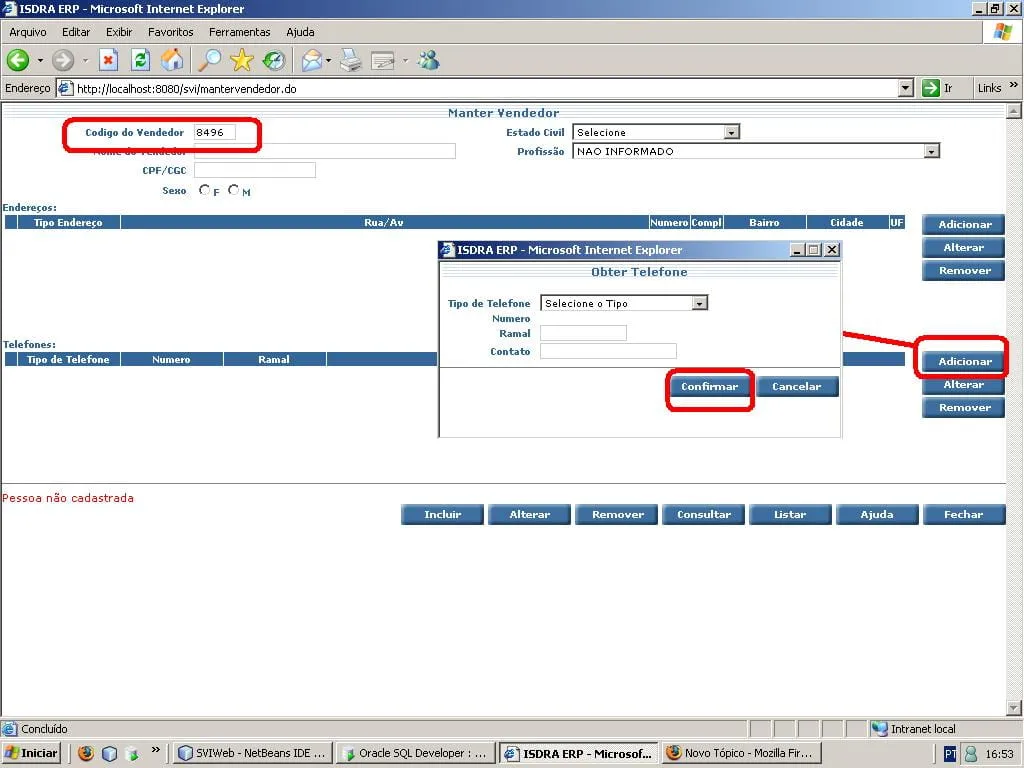This screenshot has height=768, width=1024.
Task: Click the CPF/CGC input field
Action: 255,170
